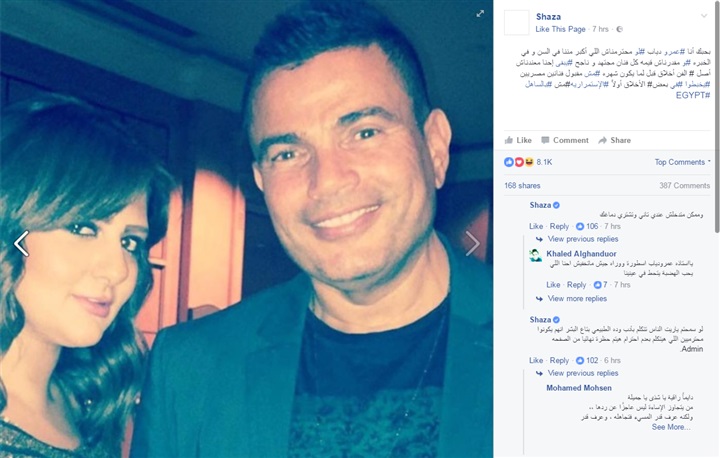Click Reply under Khaled Alghanduor's comment
The width and height of the screenshot is (720, 458).
576,285
